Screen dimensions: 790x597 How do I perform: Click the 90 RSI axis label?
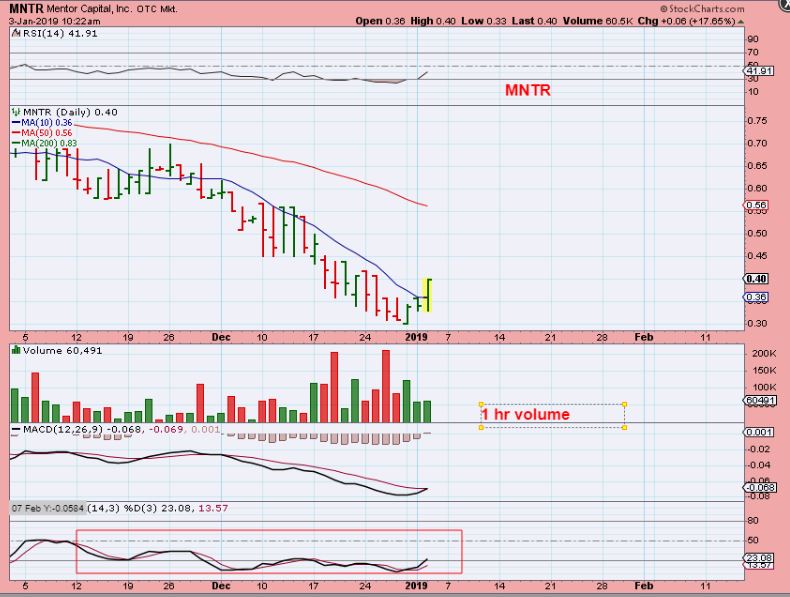[x=753, y=39]
